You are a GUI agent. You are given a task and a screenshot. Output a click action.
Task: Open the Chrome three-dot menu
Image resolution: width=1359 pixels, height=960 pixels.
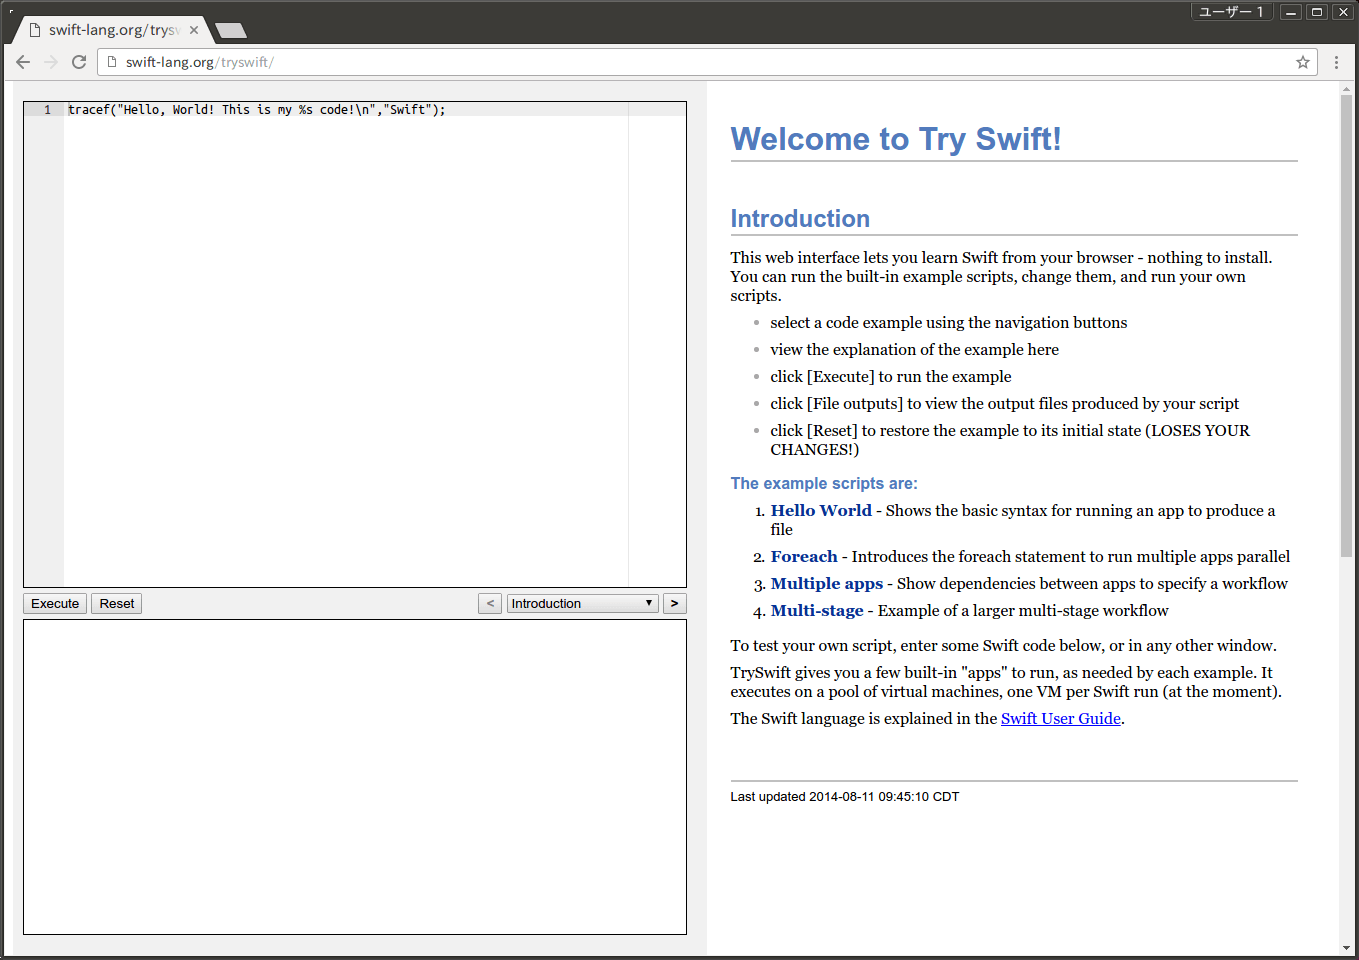(1336, 62)
